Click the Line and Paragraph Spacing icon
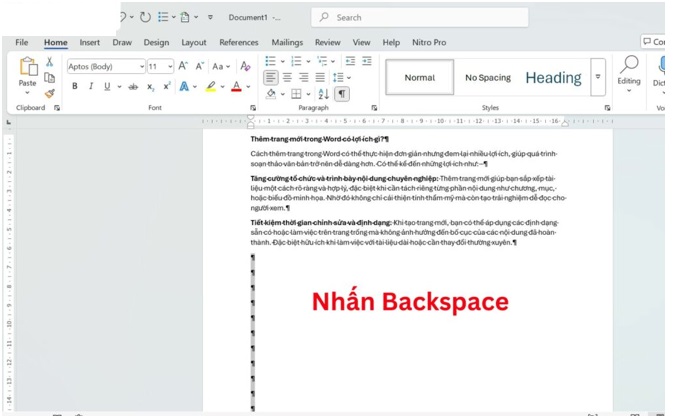The height and width of the screenshot is (418, 685). (x=338, y=78)
